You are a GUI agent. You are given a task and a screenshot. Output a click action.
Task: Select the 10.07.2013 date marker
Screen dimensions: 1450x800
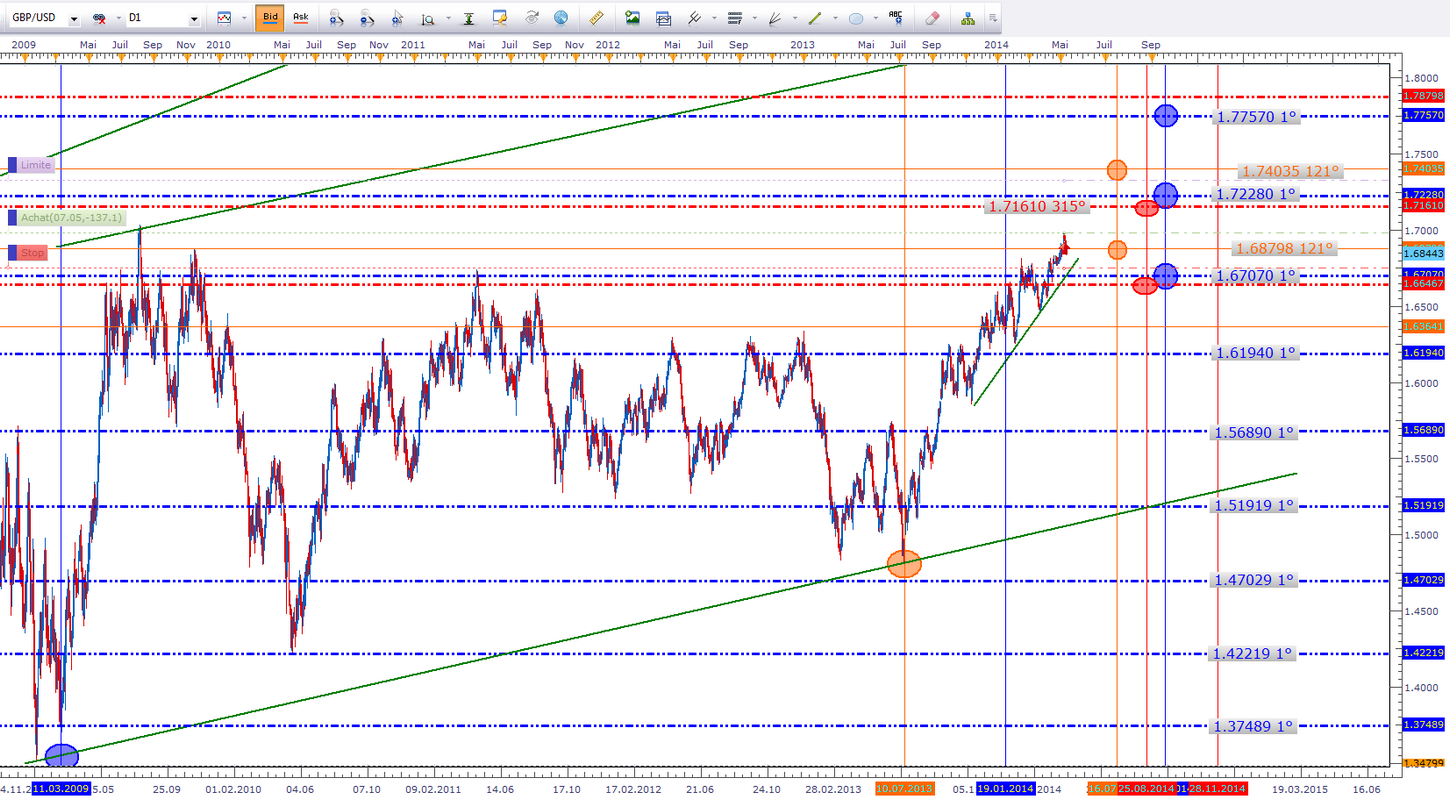point(904,789)
